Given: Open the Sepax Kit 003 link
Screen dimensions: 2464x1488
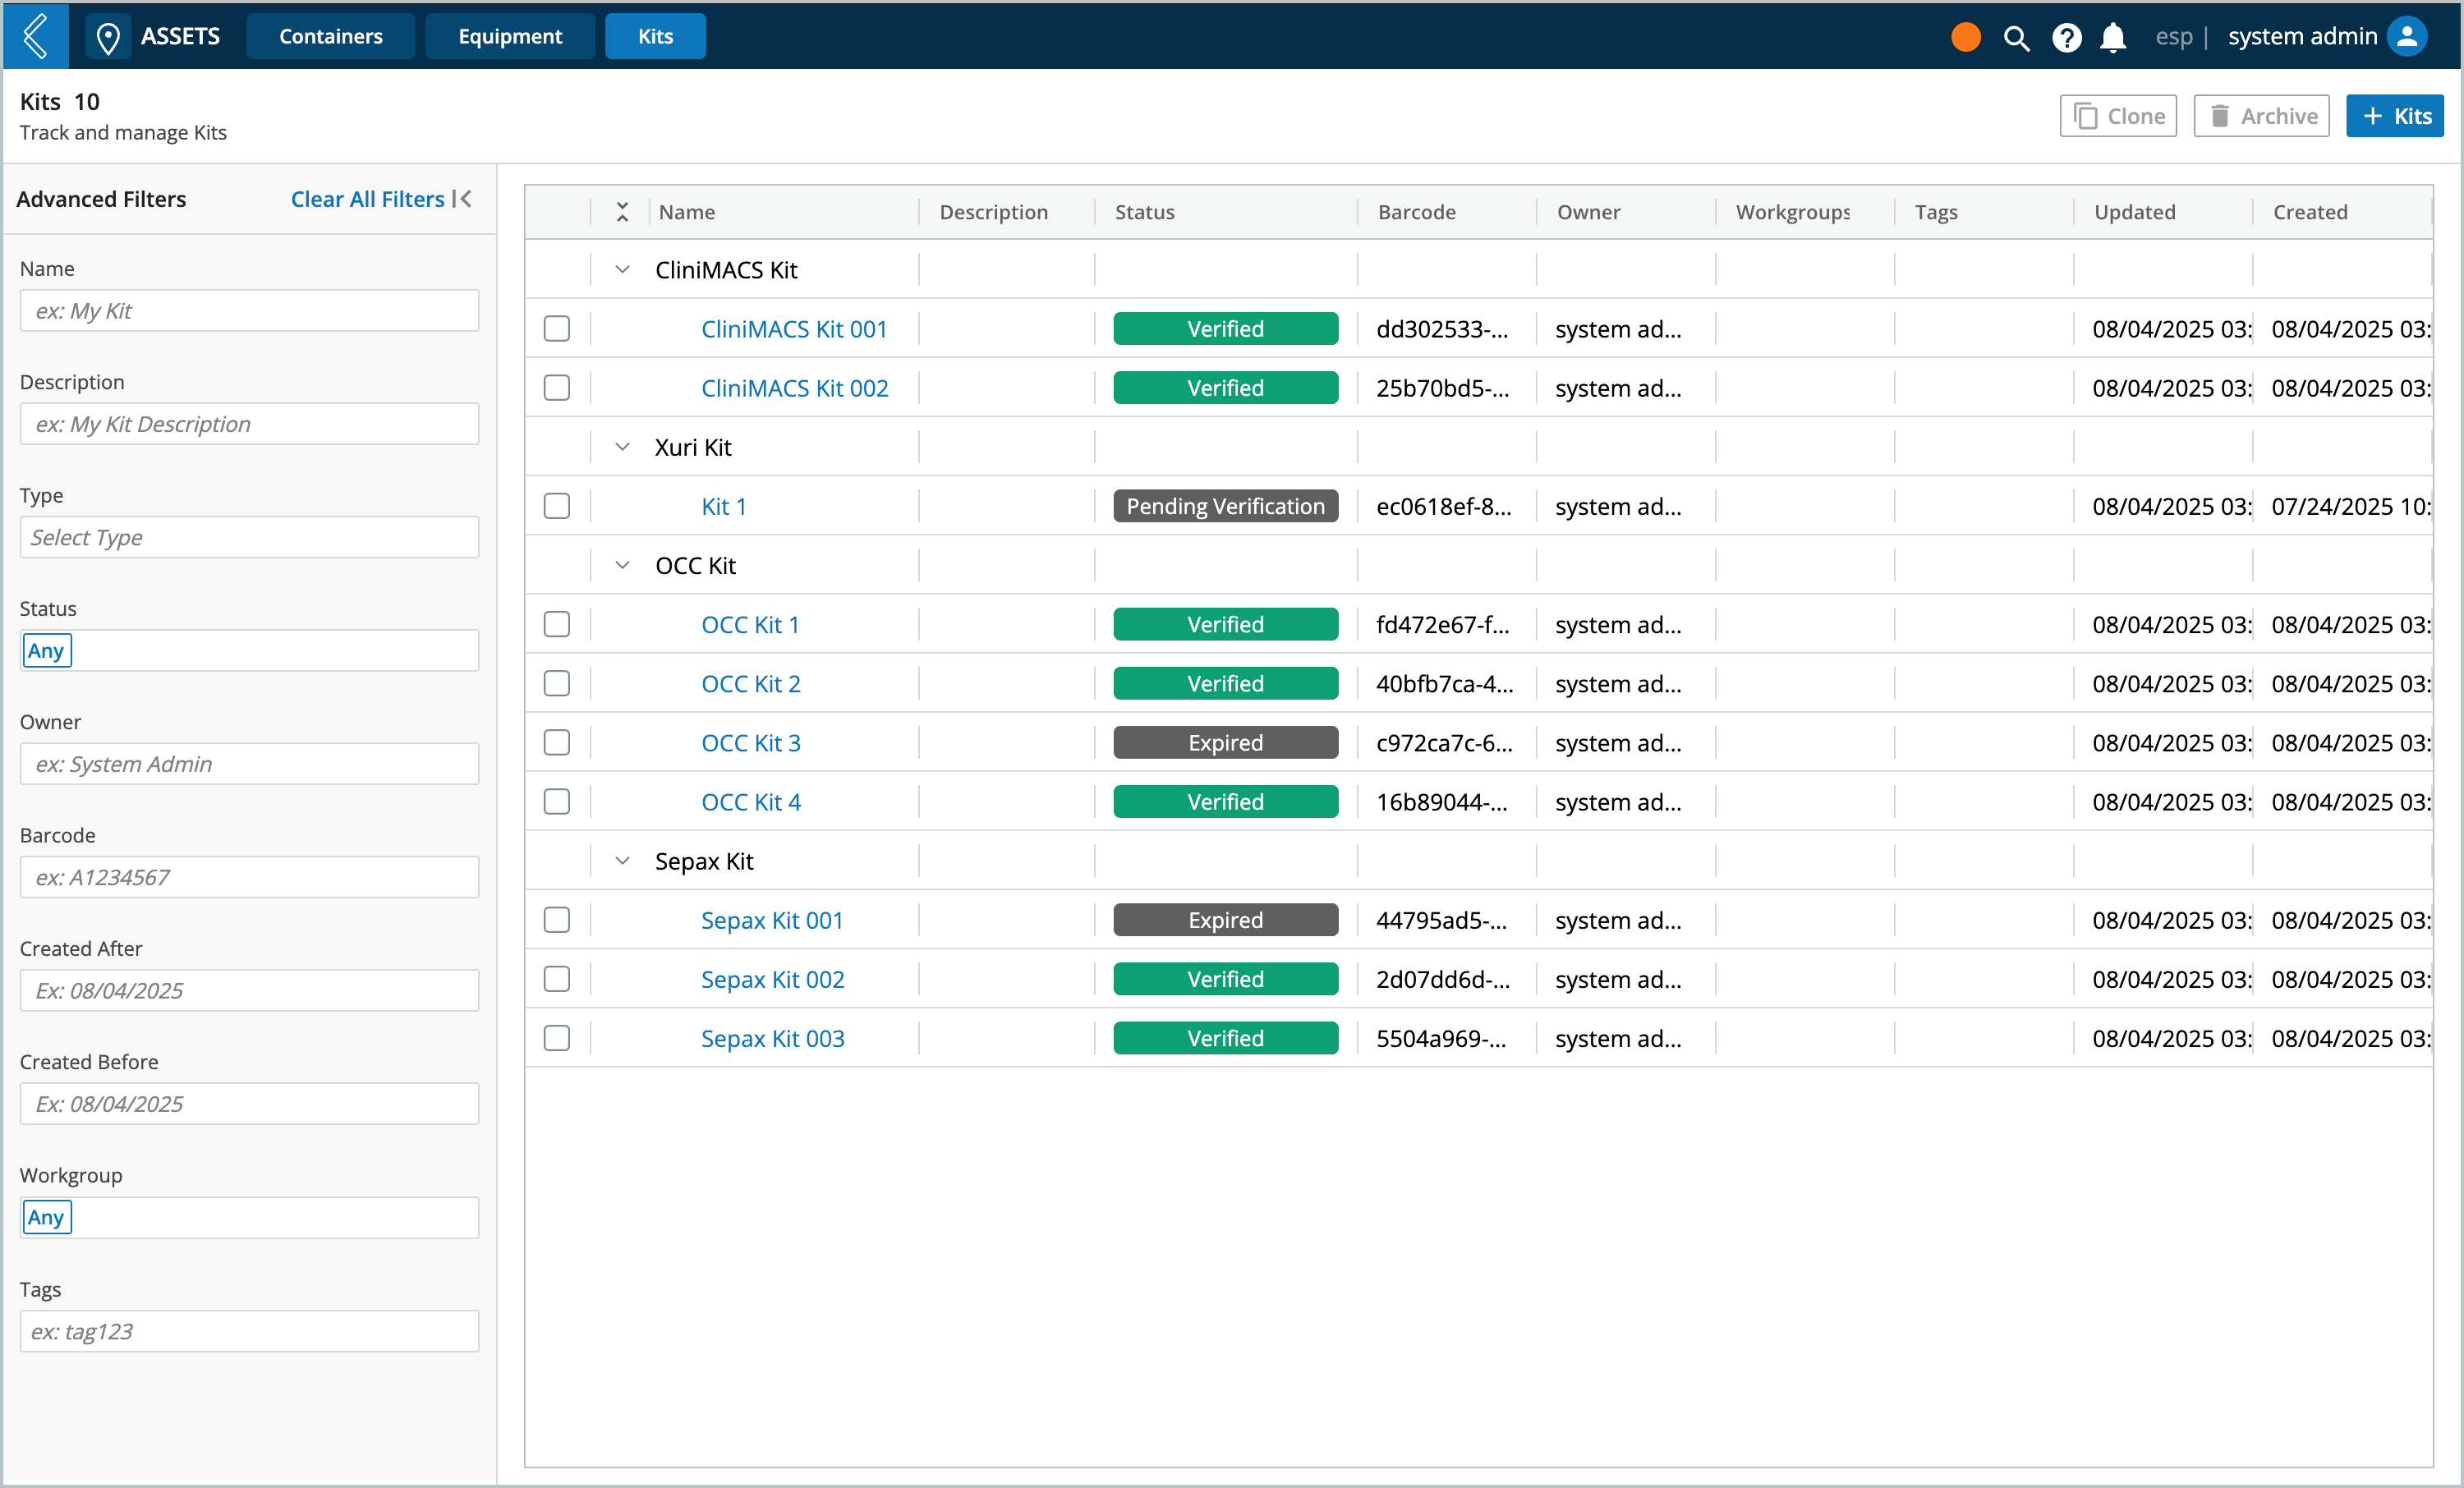Looking at the screenshot, I should pyautogui.click(x=772, y=1038).
